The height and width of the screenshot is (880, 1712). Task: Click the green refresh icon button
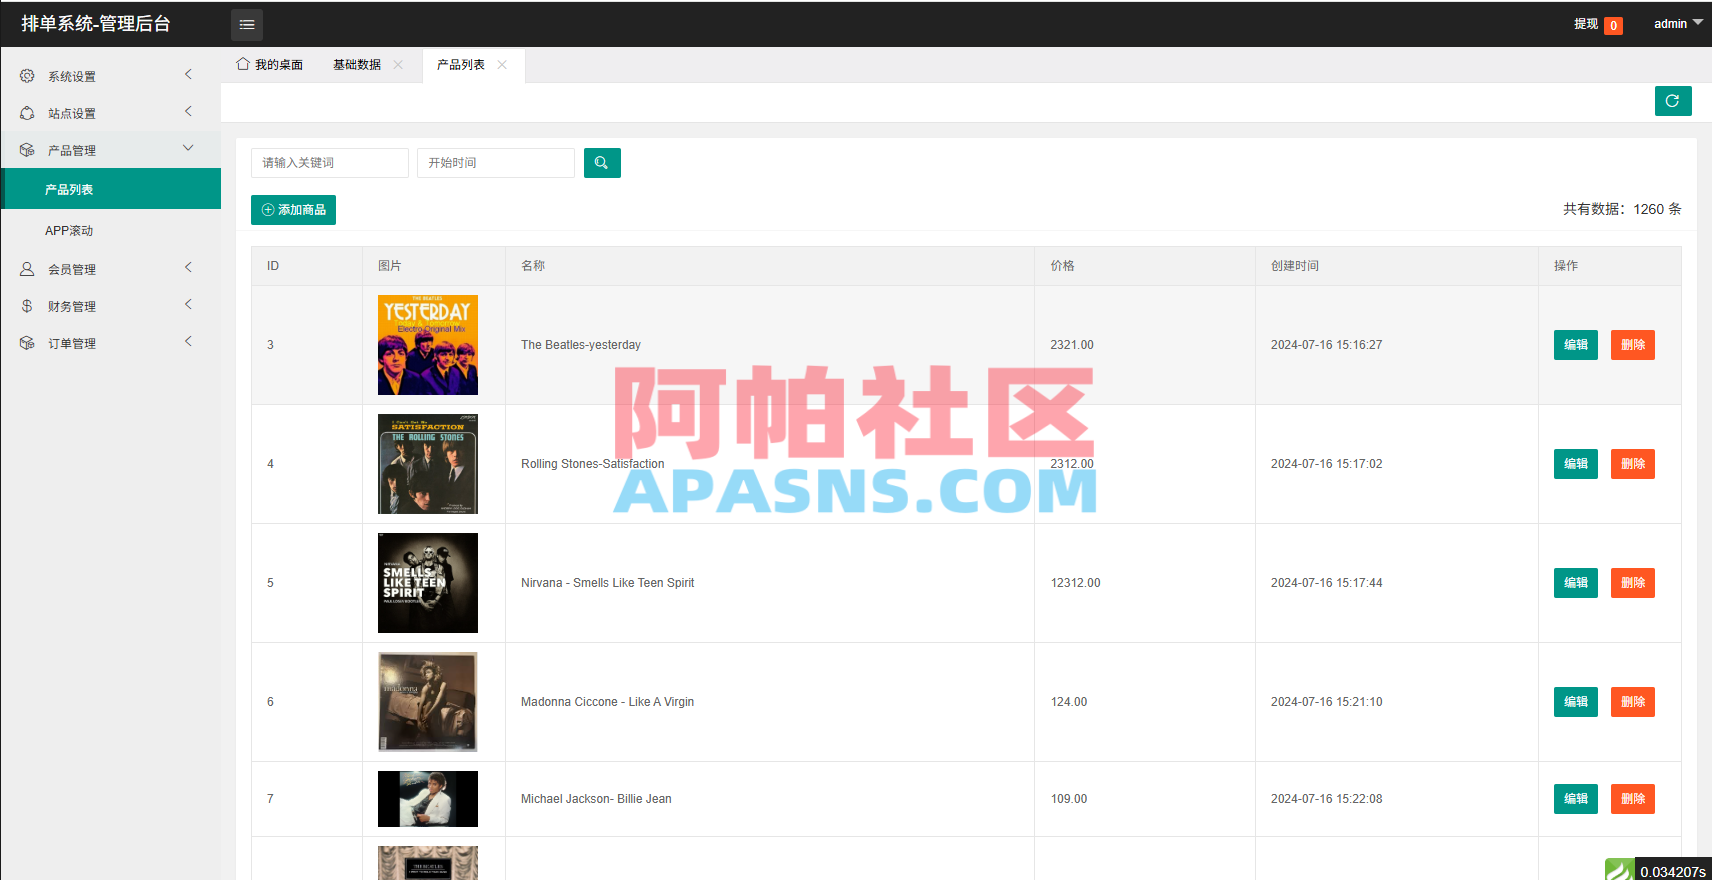[x=1673, y=101]
